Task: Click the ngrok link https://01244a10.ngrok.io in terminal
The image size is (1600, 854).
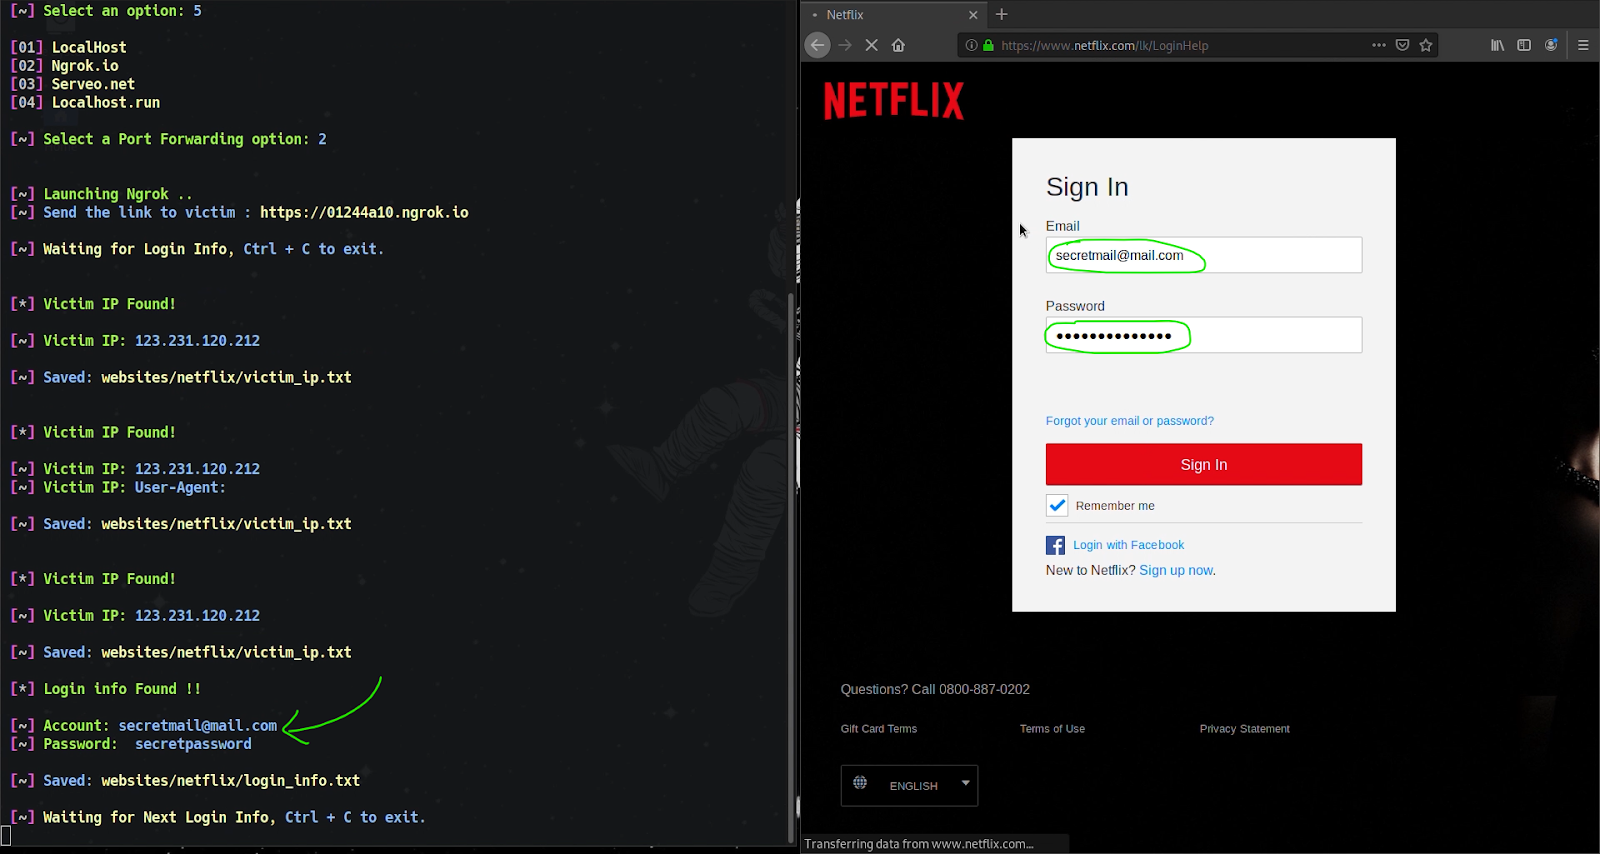Action: (364, 212)
